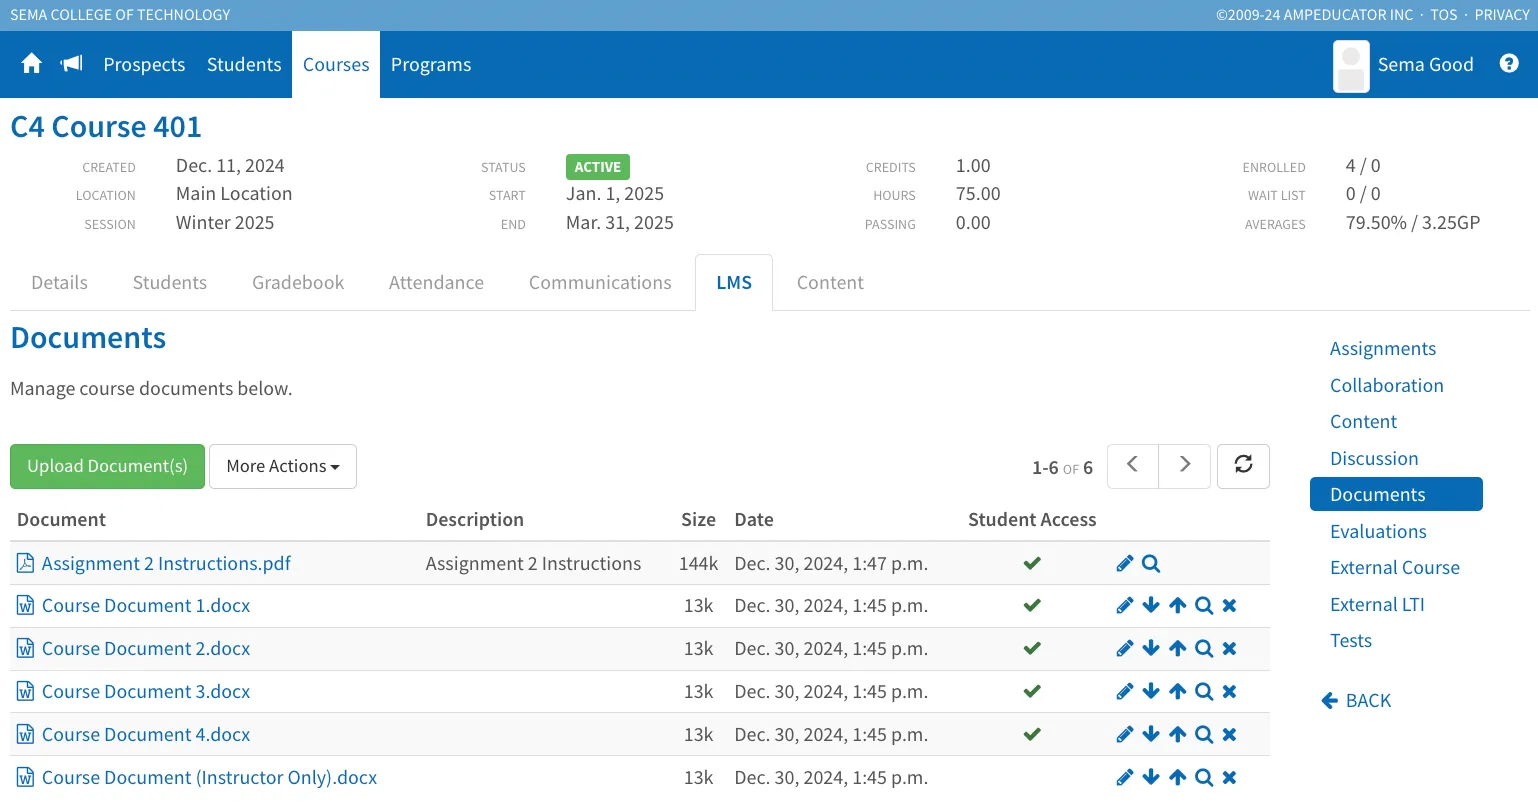Image resolution: width=1538 pixels, height=810 pixels.
Task: Preview Instructor Only document with magnifier
Action: coord(1204,777)
